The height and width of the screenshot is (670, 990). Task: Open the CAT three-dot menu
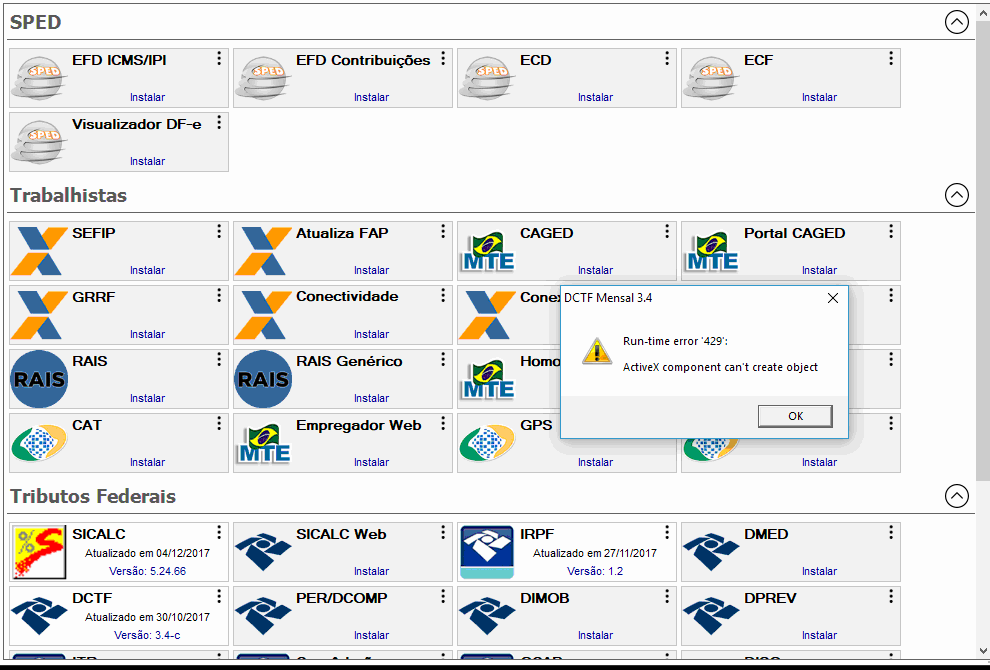219,423
